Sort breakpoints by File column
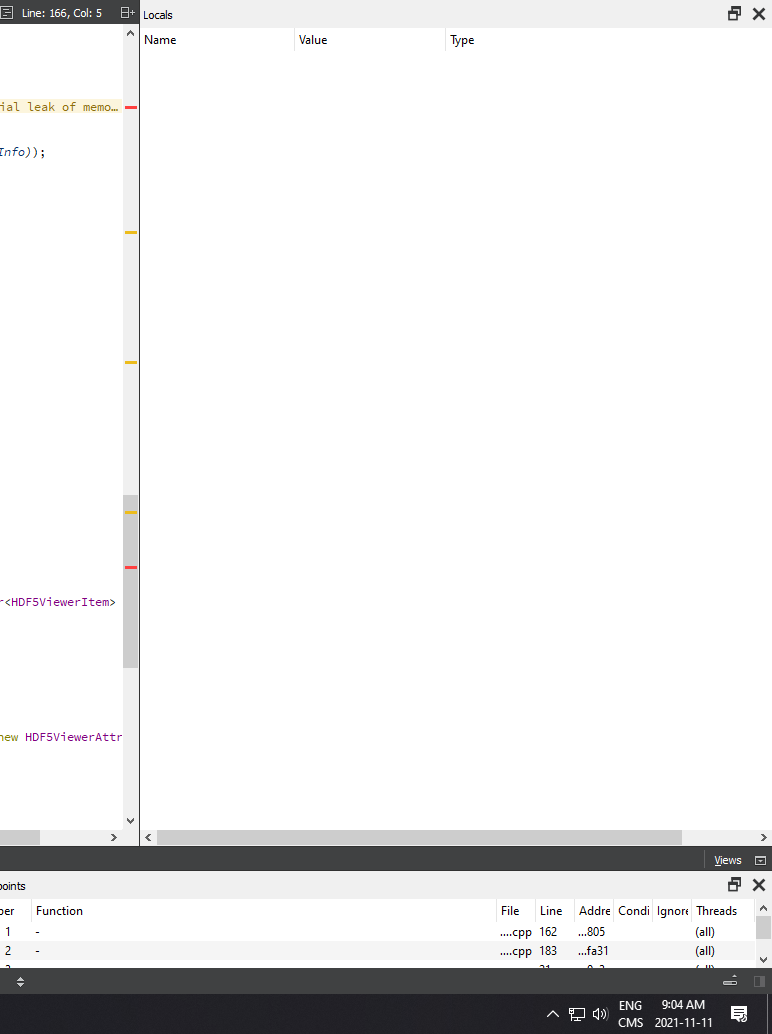This screenshot has width=772, height=1034. coord(516,911)
